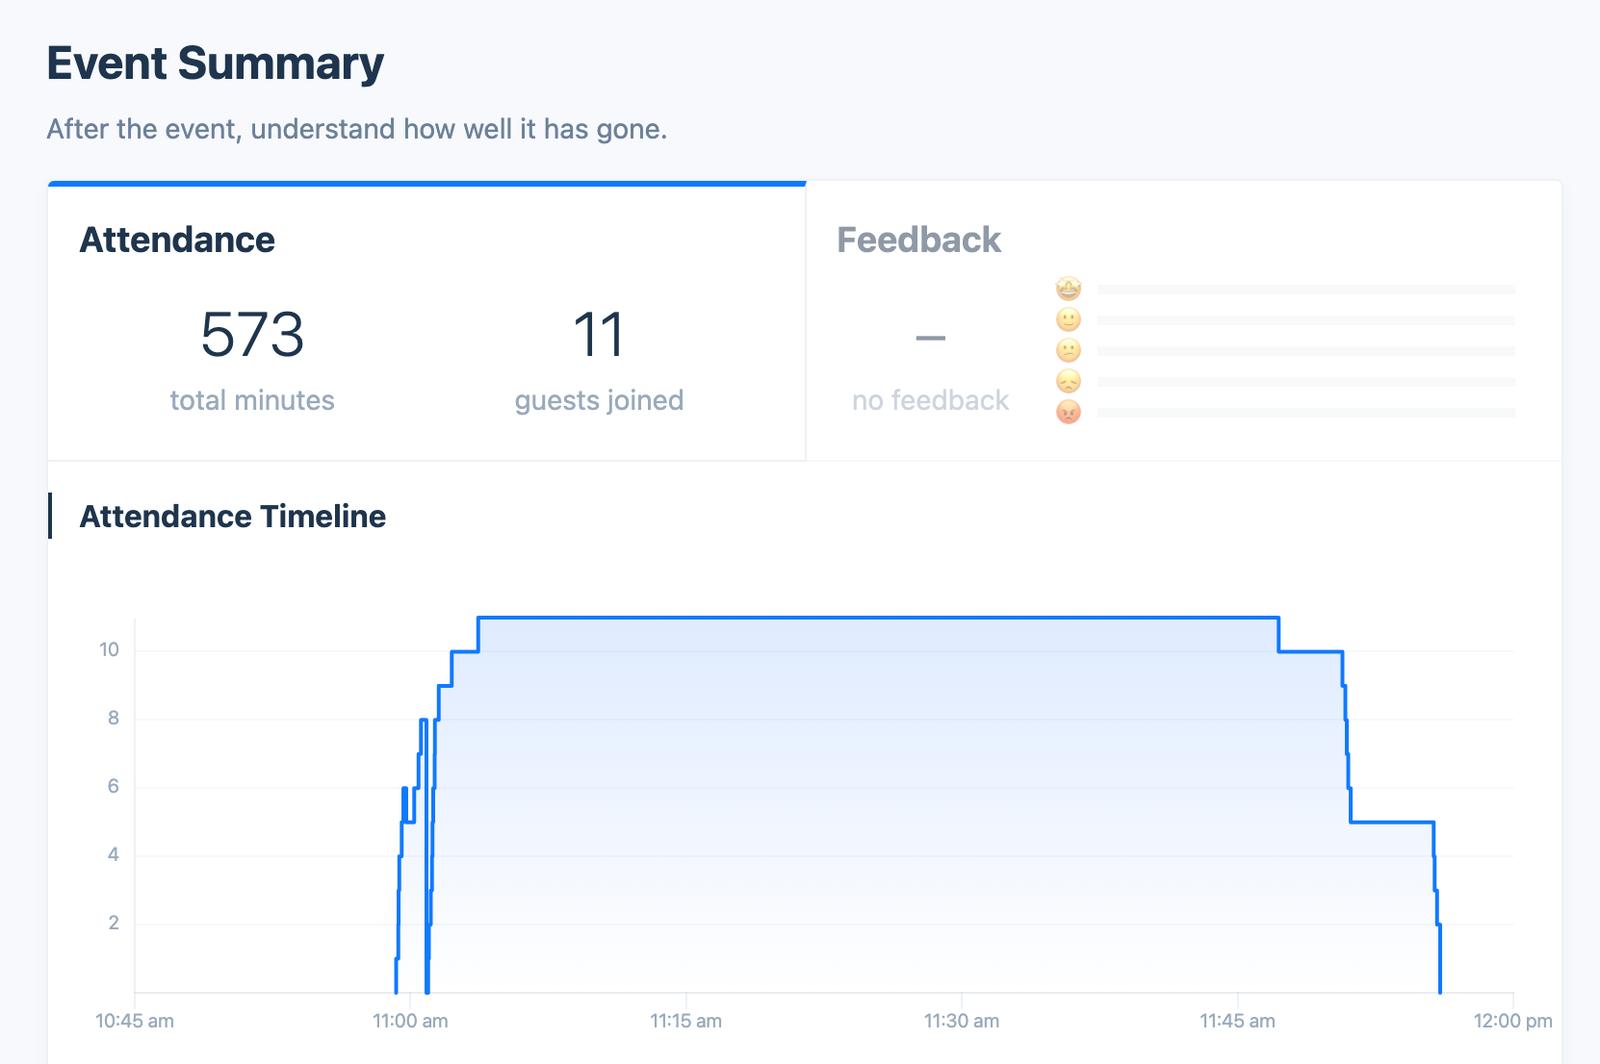Click the 10 value on chart axis
1600x1064 pixels.
[109, 650]
